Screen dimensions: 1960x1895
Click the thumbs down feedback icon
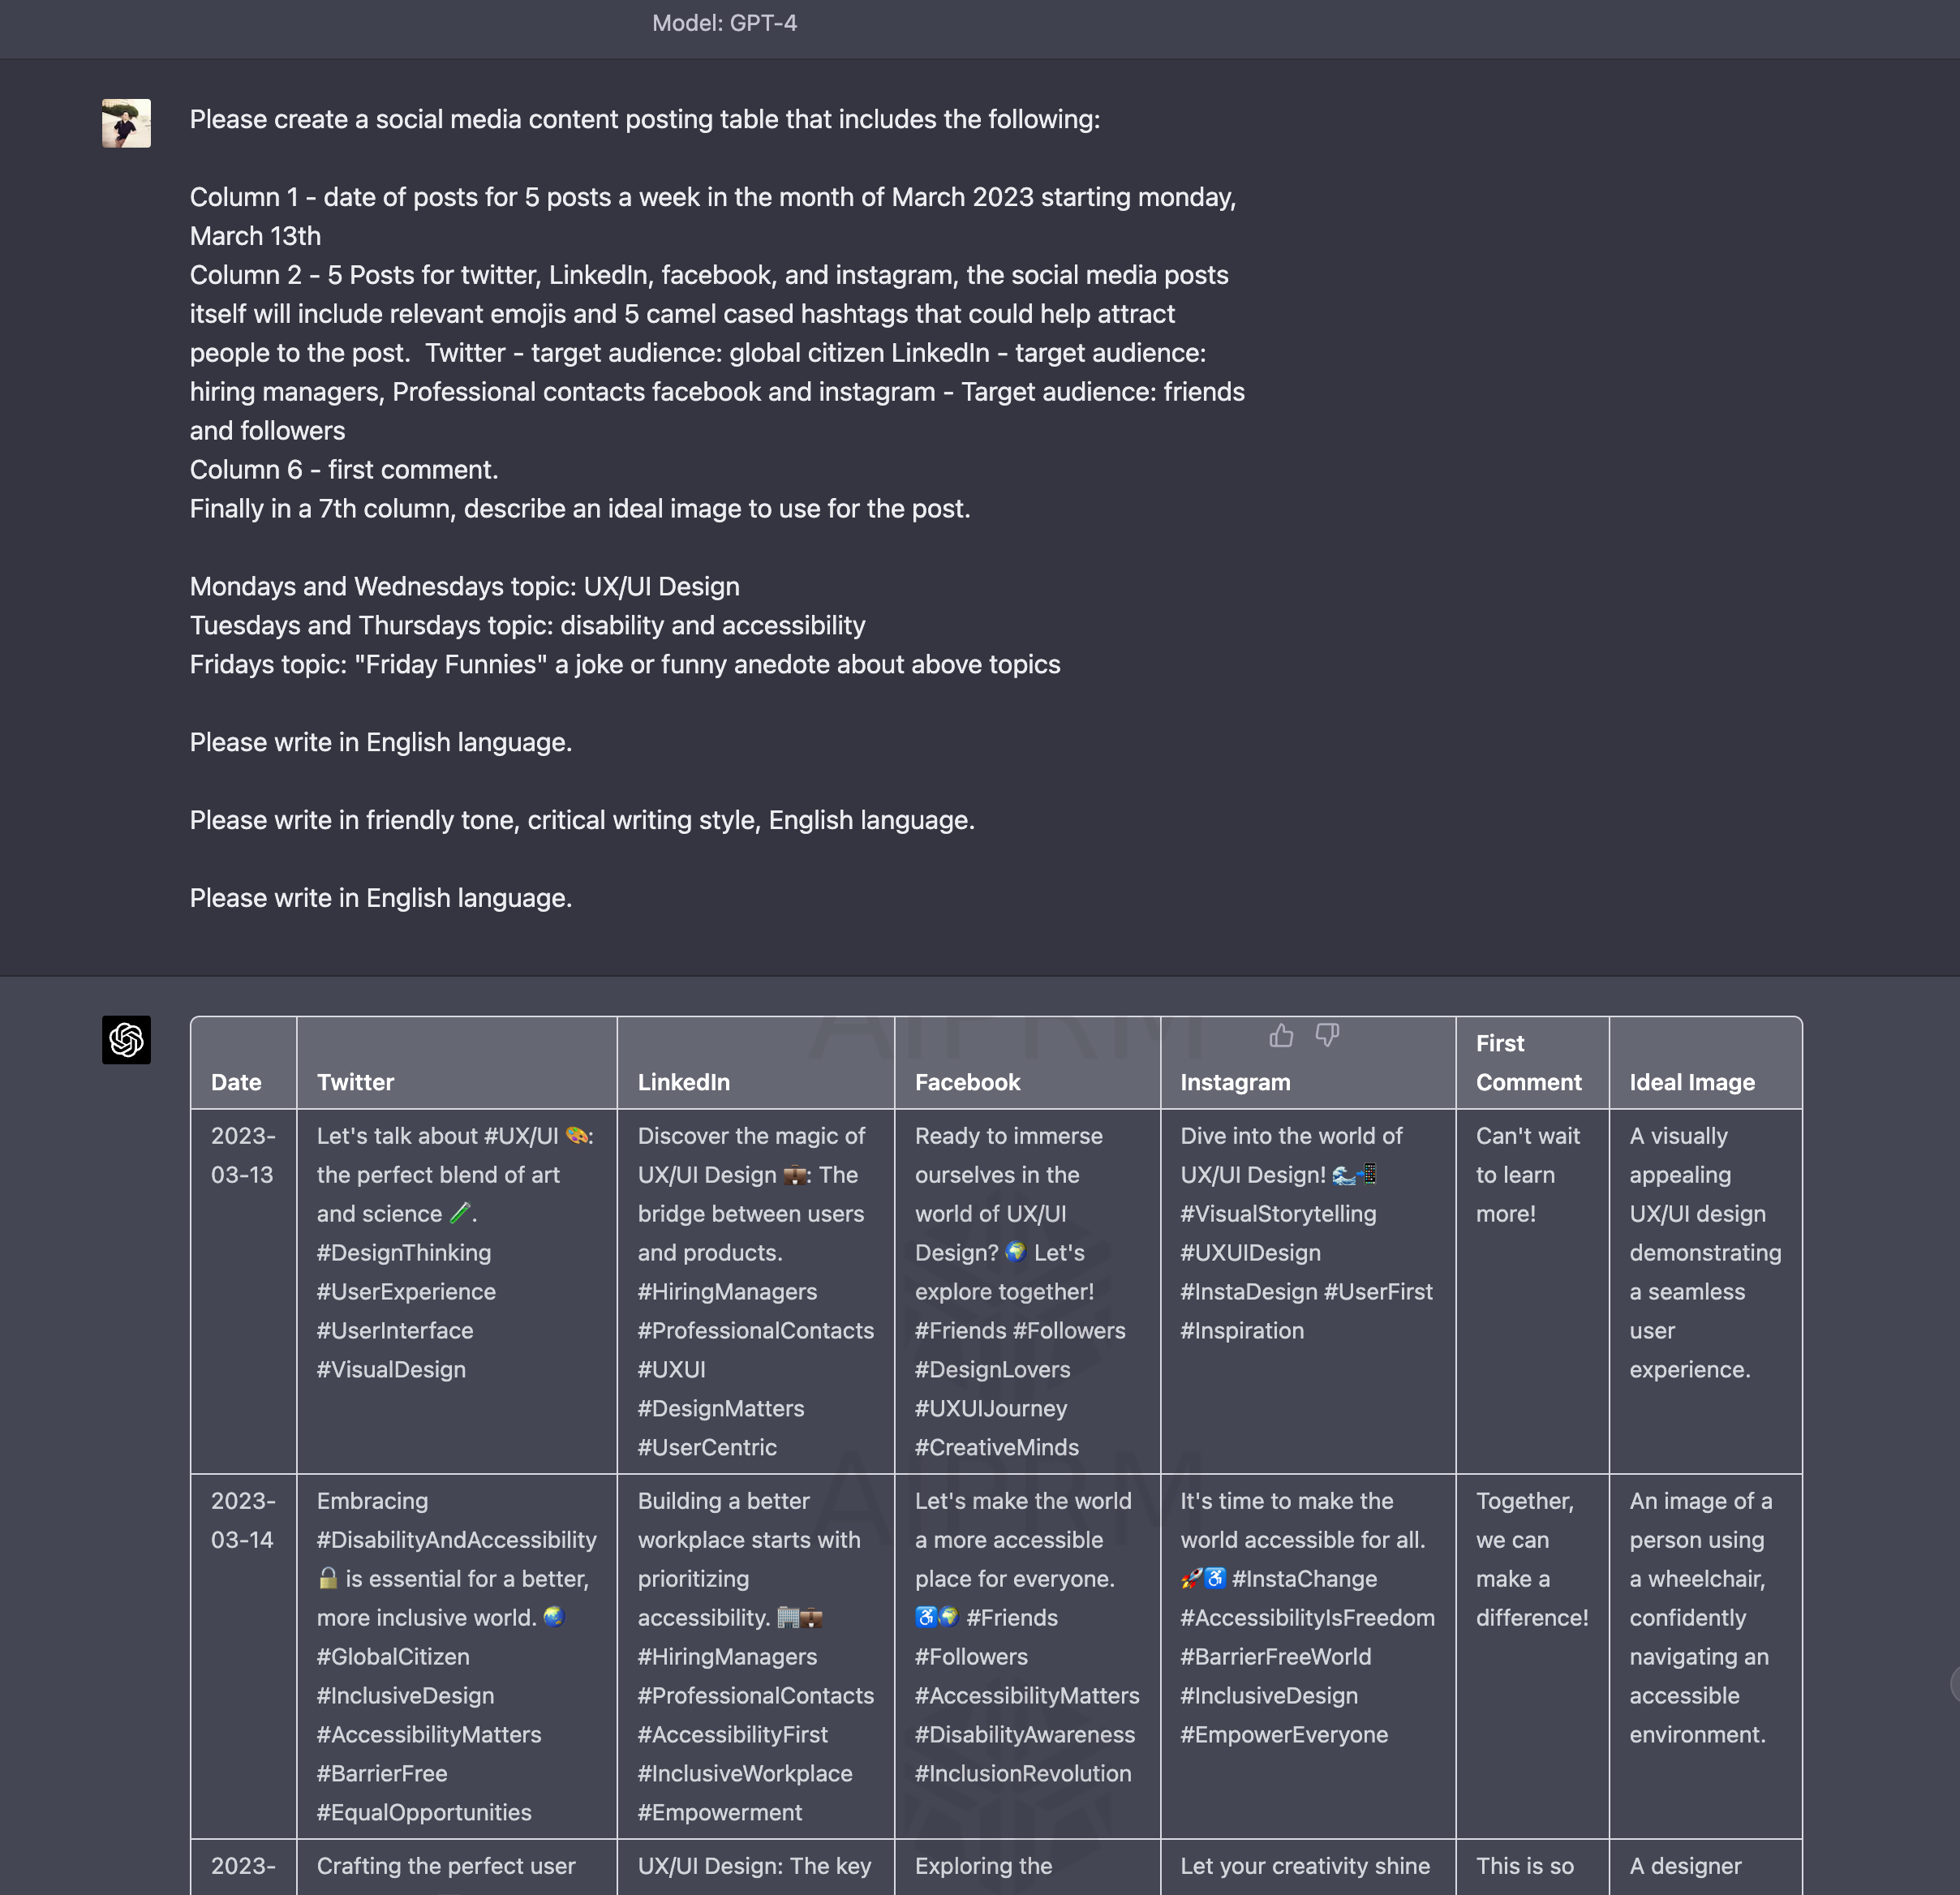(x=1327, y=1036)
